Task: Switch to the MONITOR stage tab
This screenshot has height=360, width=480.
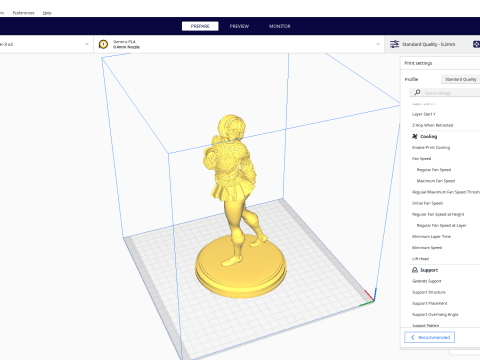Action: [x=280, y=26]
